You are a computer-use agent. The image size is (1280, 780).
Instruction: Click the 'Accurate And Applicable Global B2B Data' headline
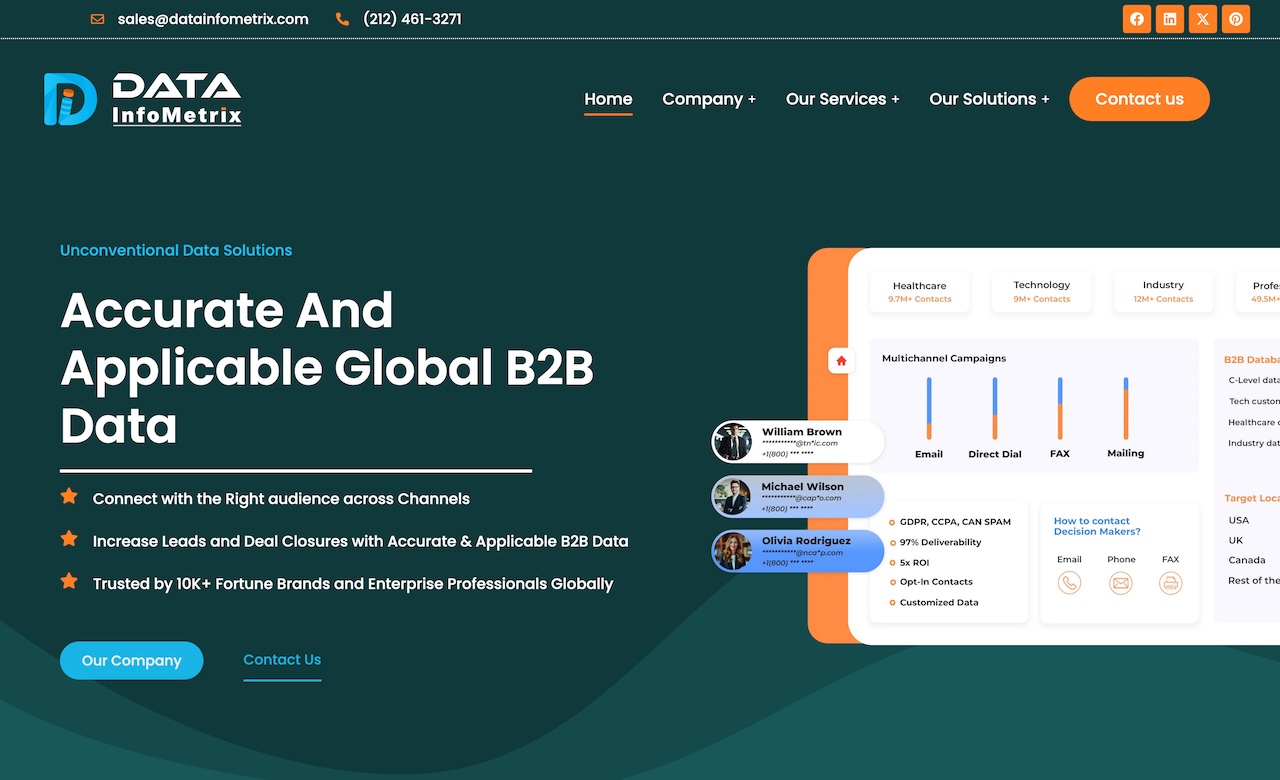[x=327, y=368]
